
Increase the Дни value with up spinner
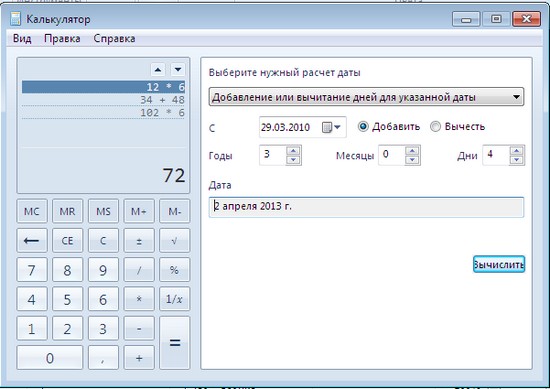(516, 151)
